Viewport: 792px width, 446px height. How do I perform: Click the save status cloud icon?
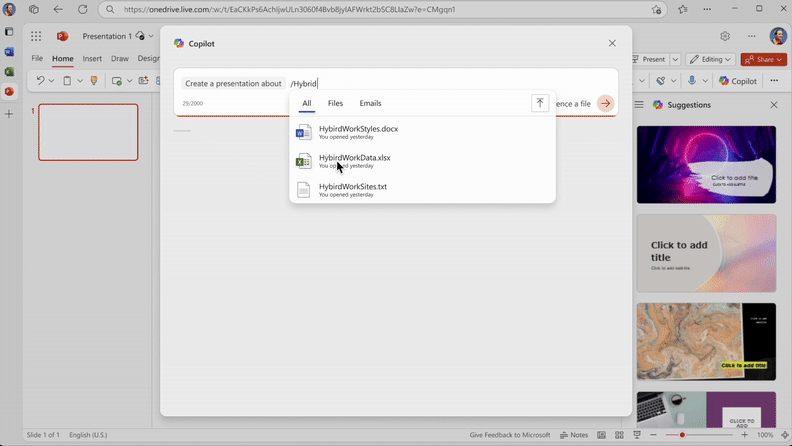(140, 36)
